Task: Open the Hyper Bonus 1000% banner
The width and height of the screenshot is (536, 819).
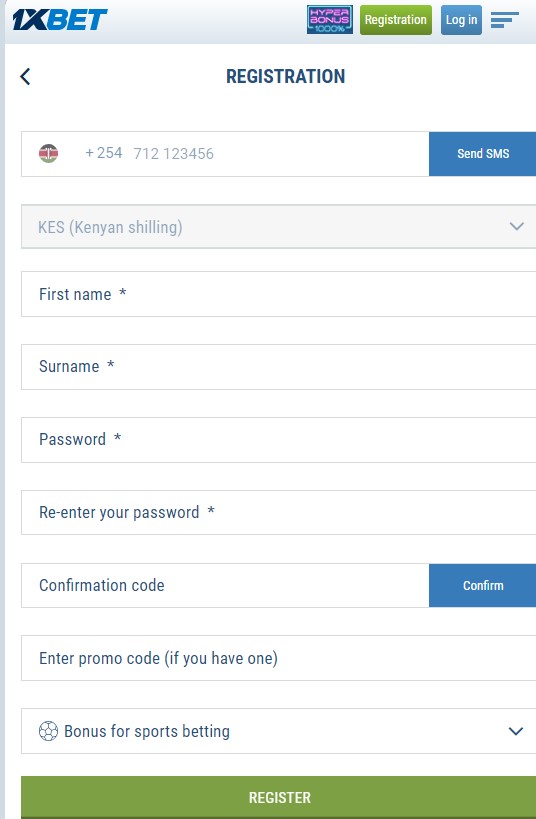Action: coord(330,20)
